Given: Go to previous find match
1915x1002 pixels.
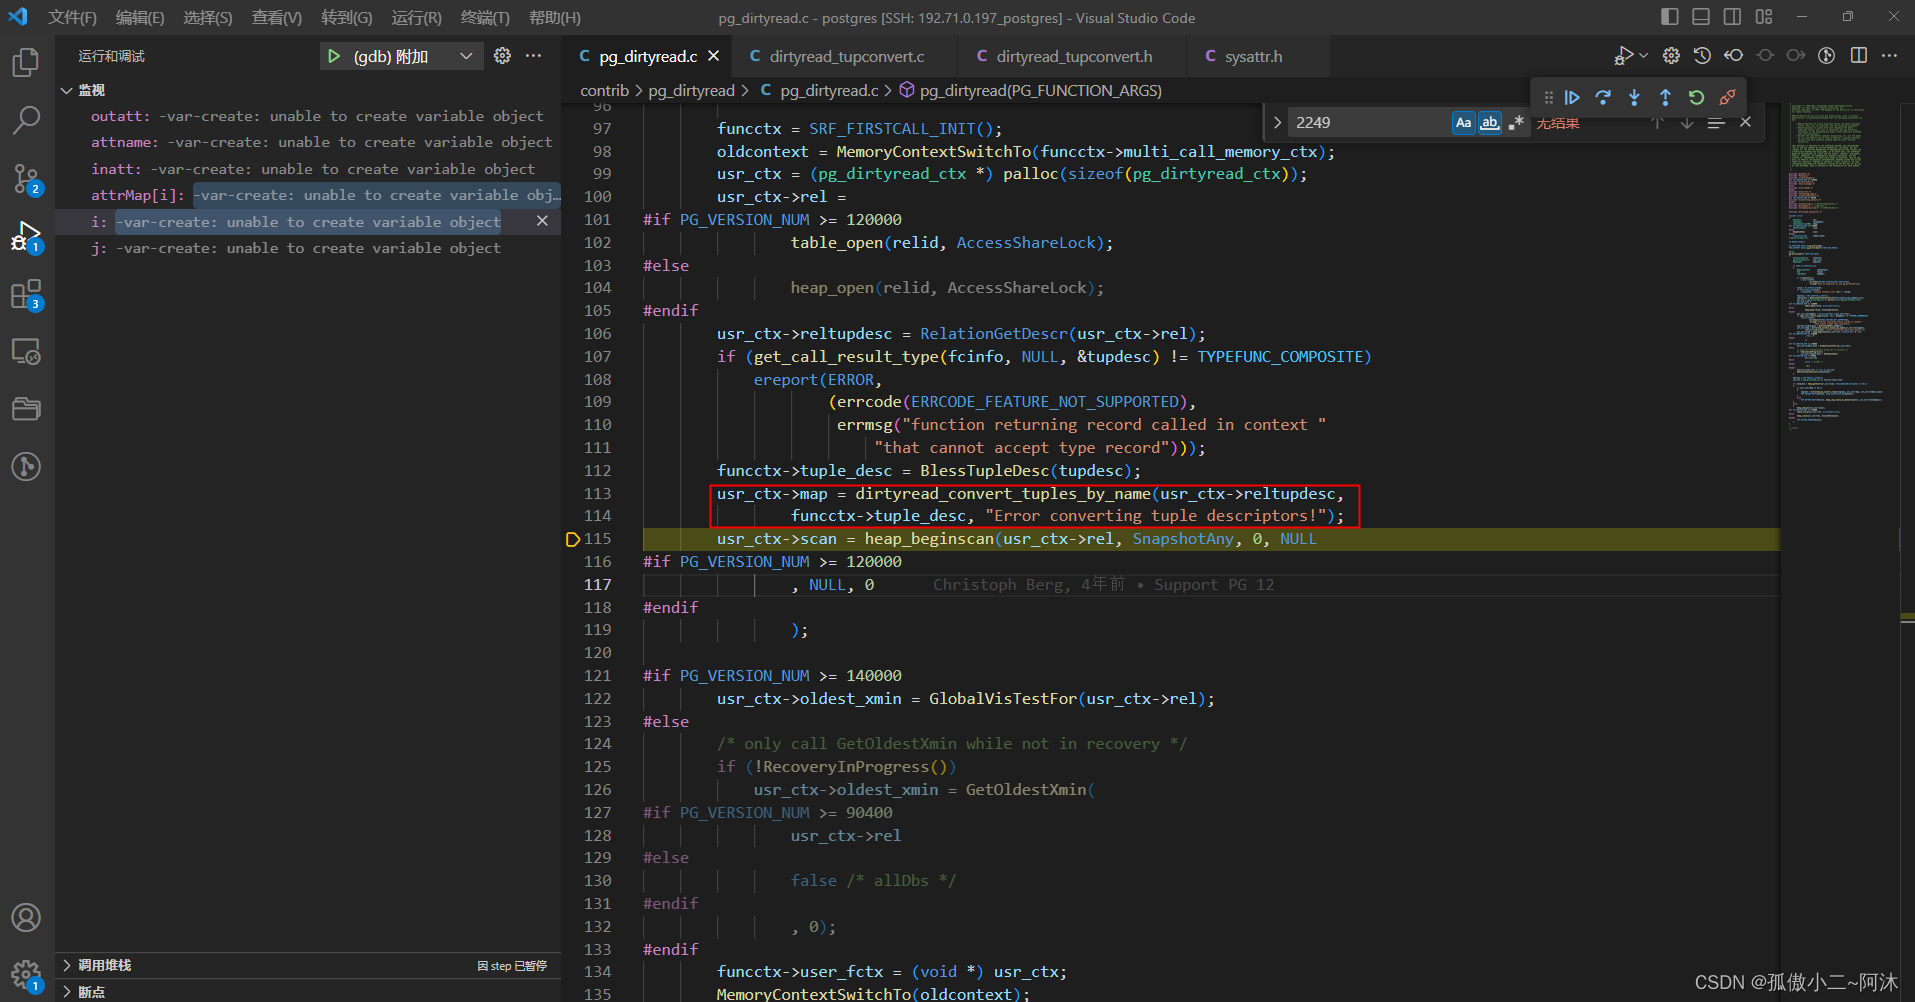Looking at the screenshot, I should pos(1657,122).
